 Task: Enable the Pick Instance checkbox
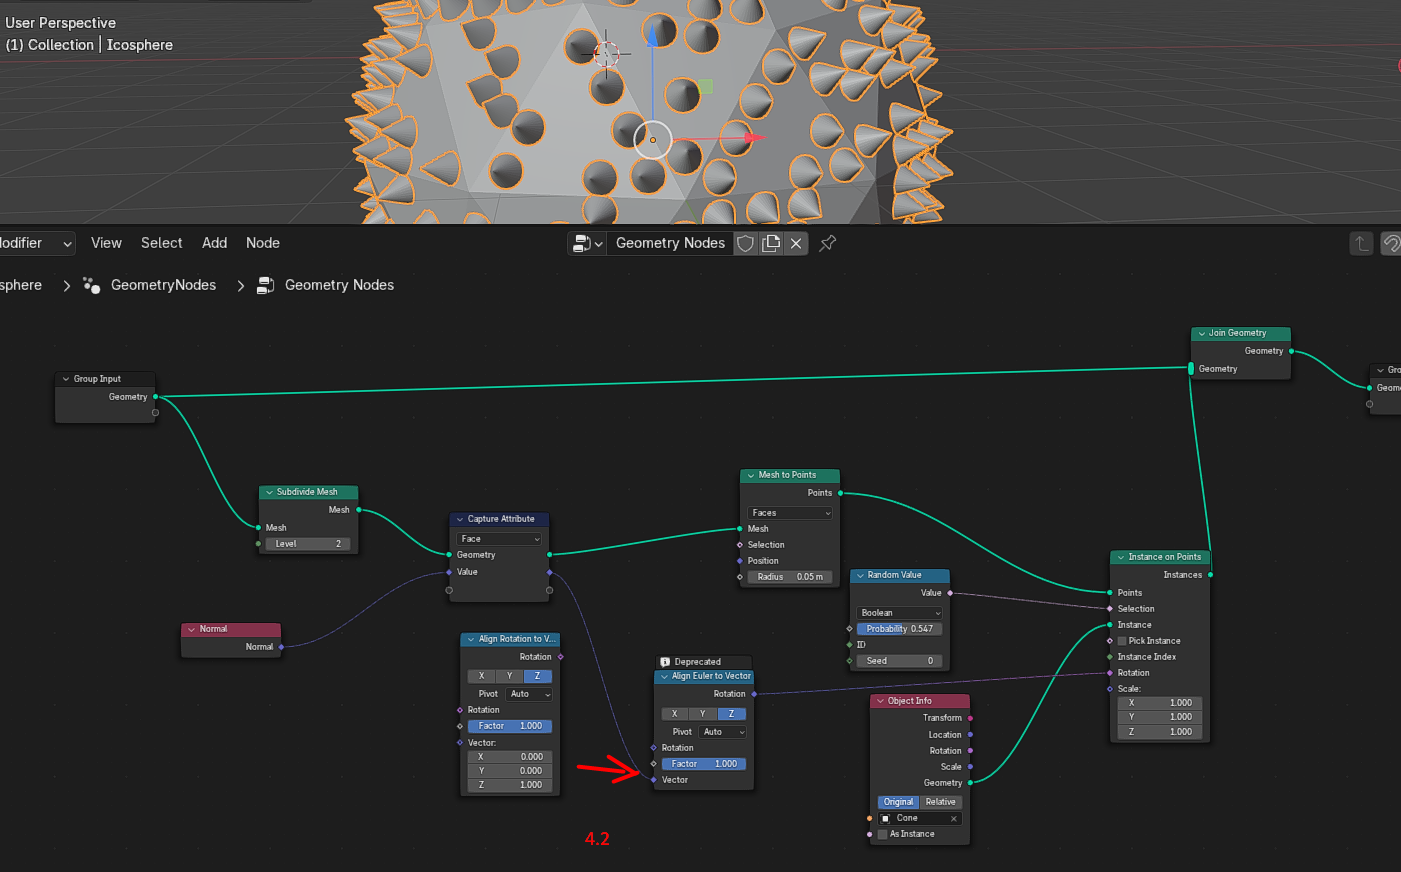1122,641
